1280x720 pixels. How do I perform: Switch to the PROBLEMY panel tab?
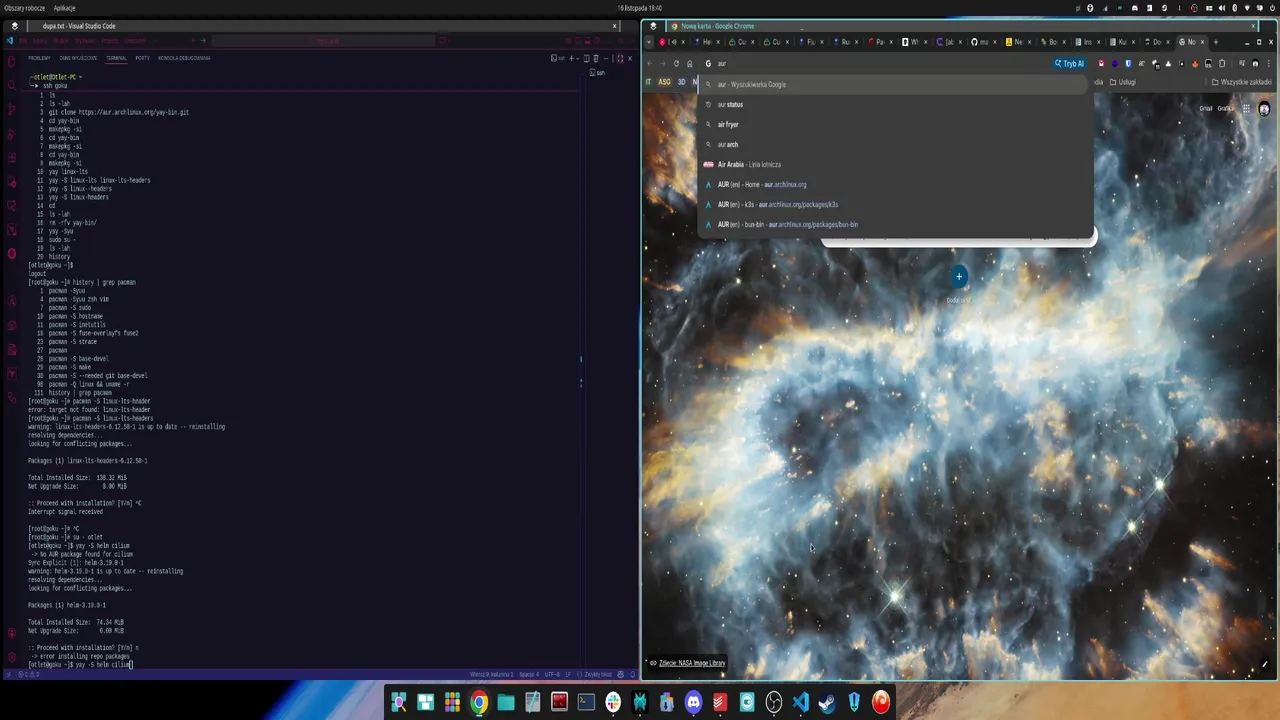click(39, 58)
